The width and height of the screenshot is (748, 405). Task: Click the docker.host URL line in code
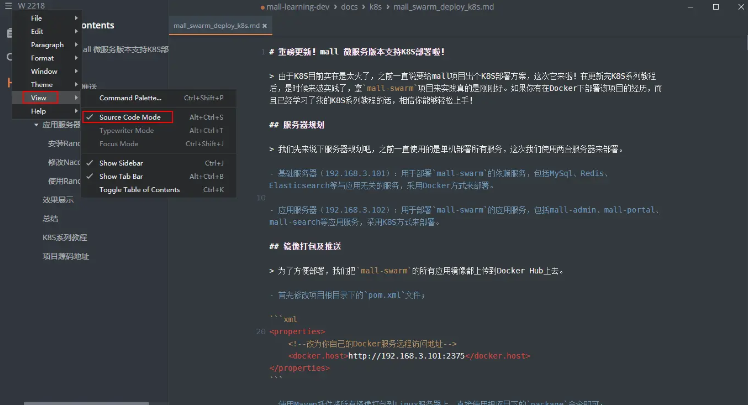point(409,356)
